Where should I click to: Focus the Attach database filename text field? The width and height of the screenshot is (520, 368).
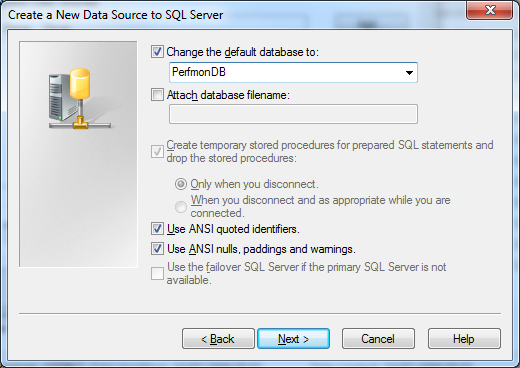click(x=293, y=114)
